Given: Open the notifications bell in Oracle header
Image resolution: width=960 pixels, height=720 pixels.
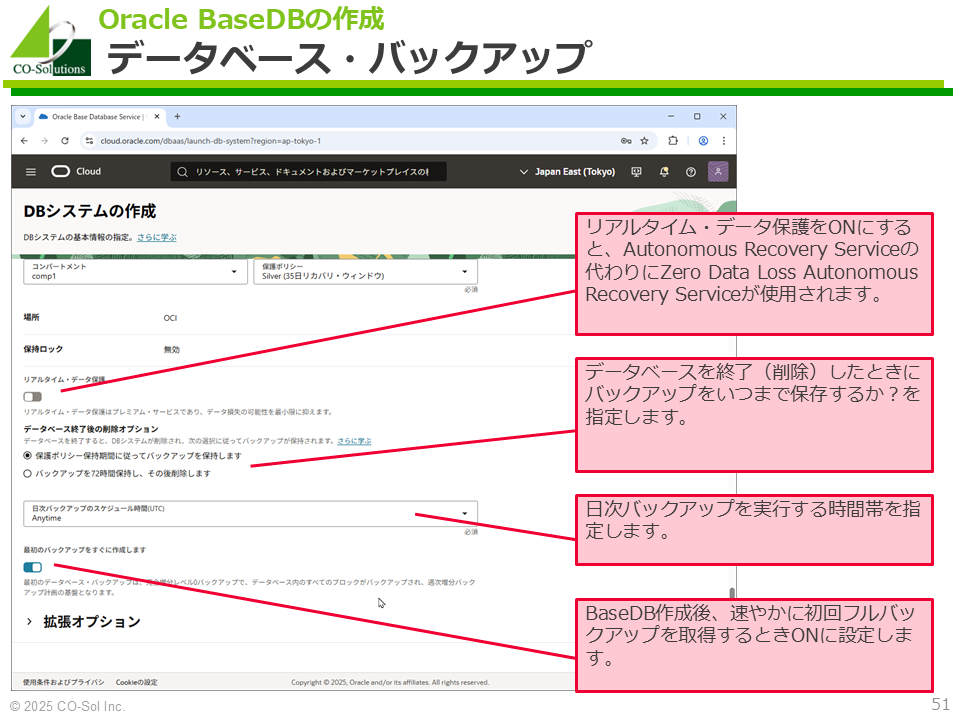Looking at the screenshot, I should pos(664,172).
